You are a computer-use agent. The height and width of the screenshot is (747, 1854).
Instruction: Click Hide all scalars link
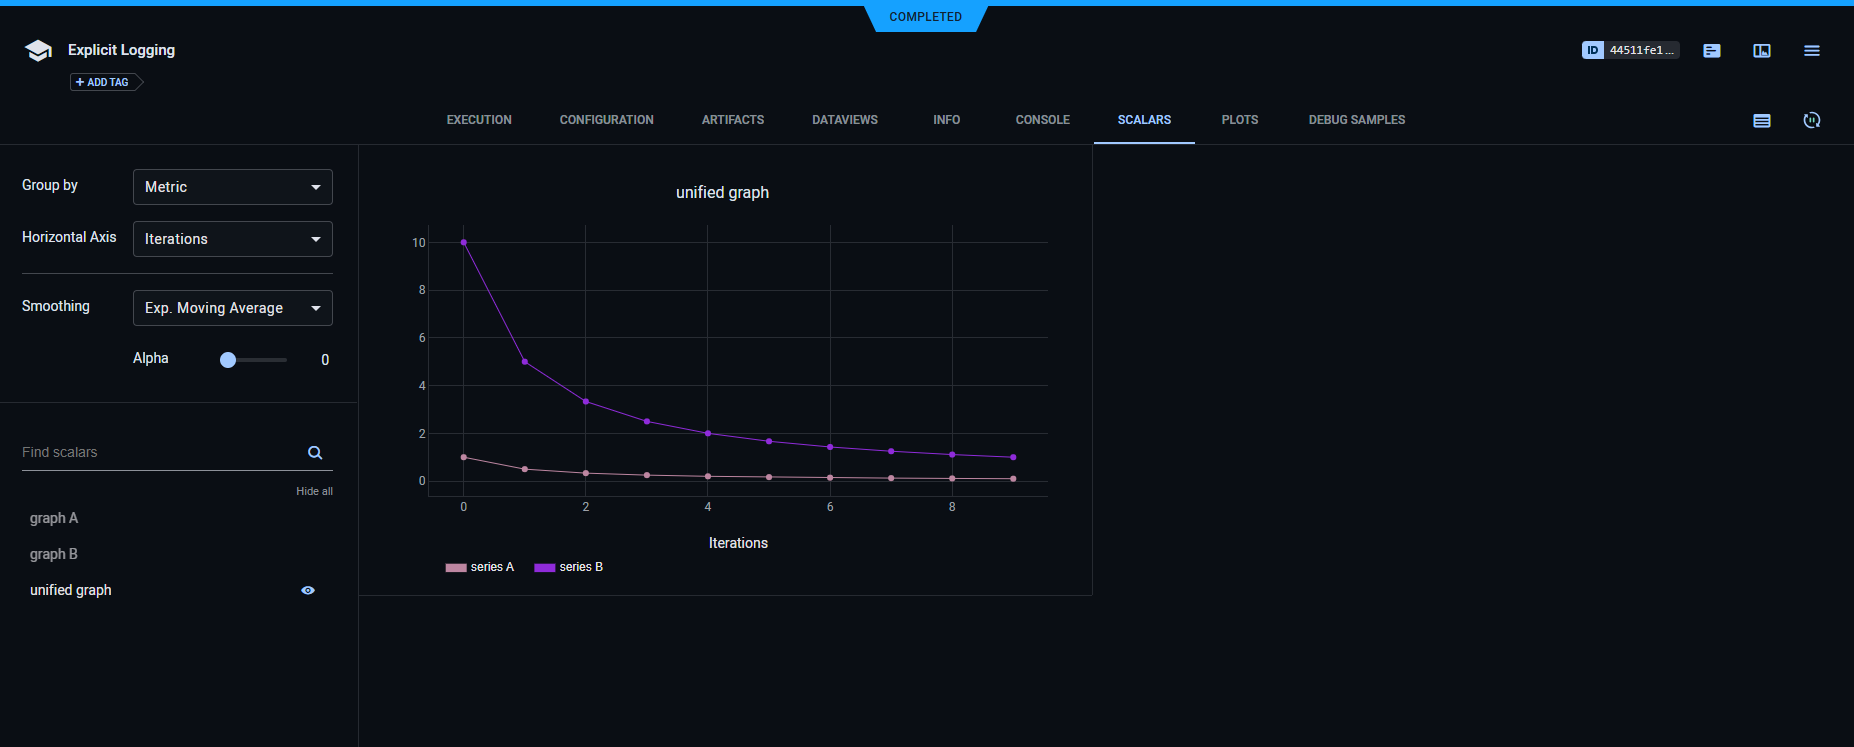tap(314, 491)
